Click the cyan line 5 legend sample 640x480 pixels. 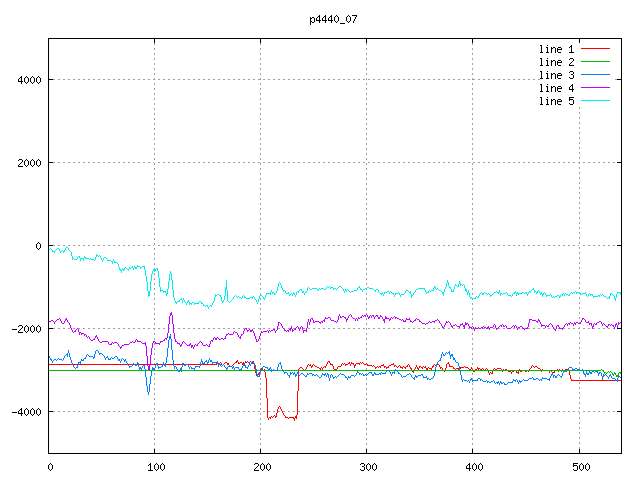595,100
